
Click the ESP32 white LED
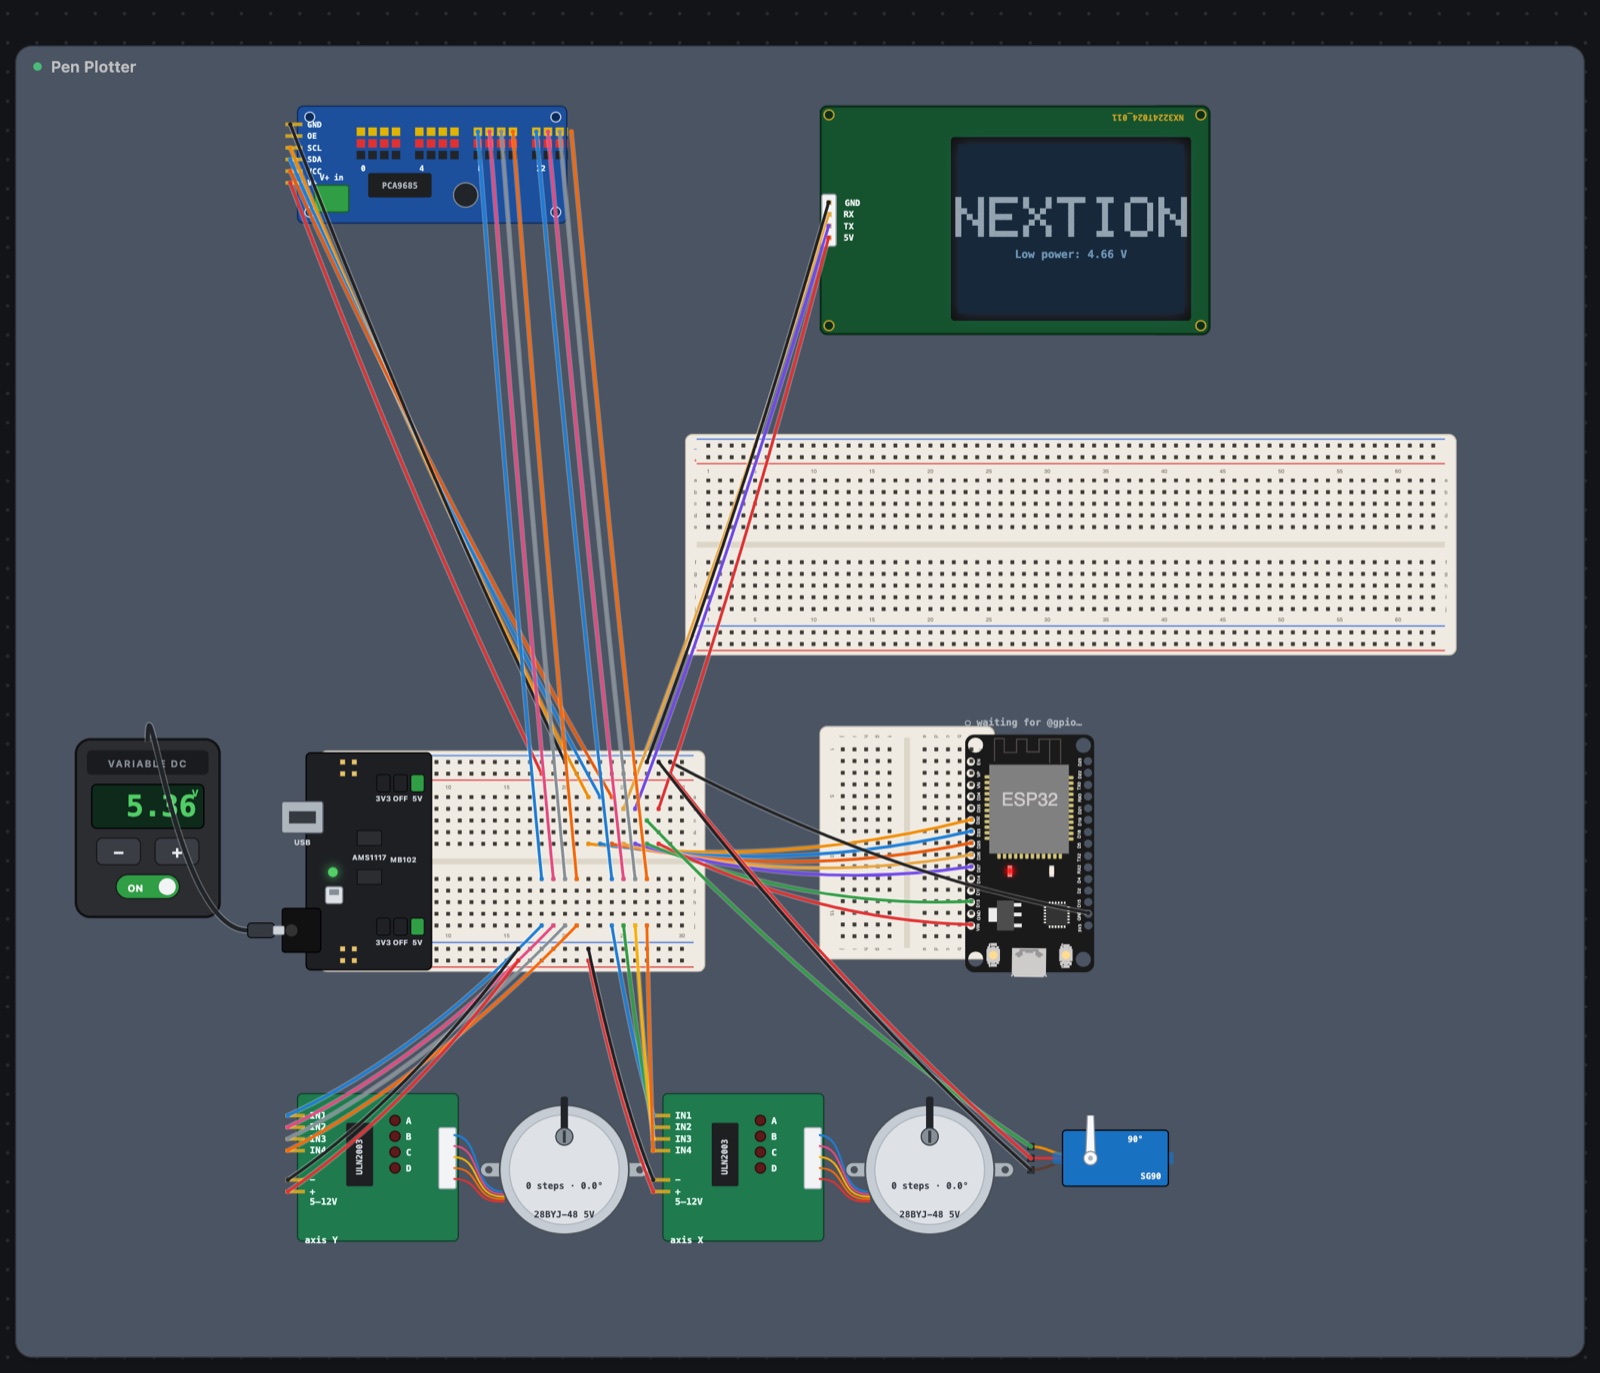pyautogui.click(x=1051, y=871)
